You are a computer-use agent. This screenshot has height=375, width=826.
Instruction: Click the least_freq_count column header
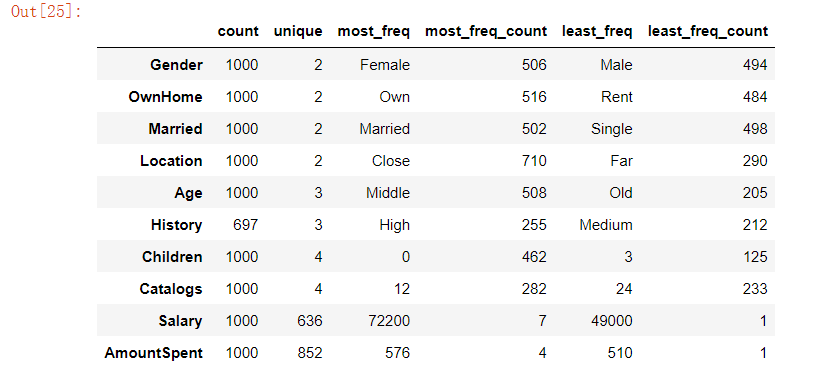pyautogui.click(x=708, y=32)
